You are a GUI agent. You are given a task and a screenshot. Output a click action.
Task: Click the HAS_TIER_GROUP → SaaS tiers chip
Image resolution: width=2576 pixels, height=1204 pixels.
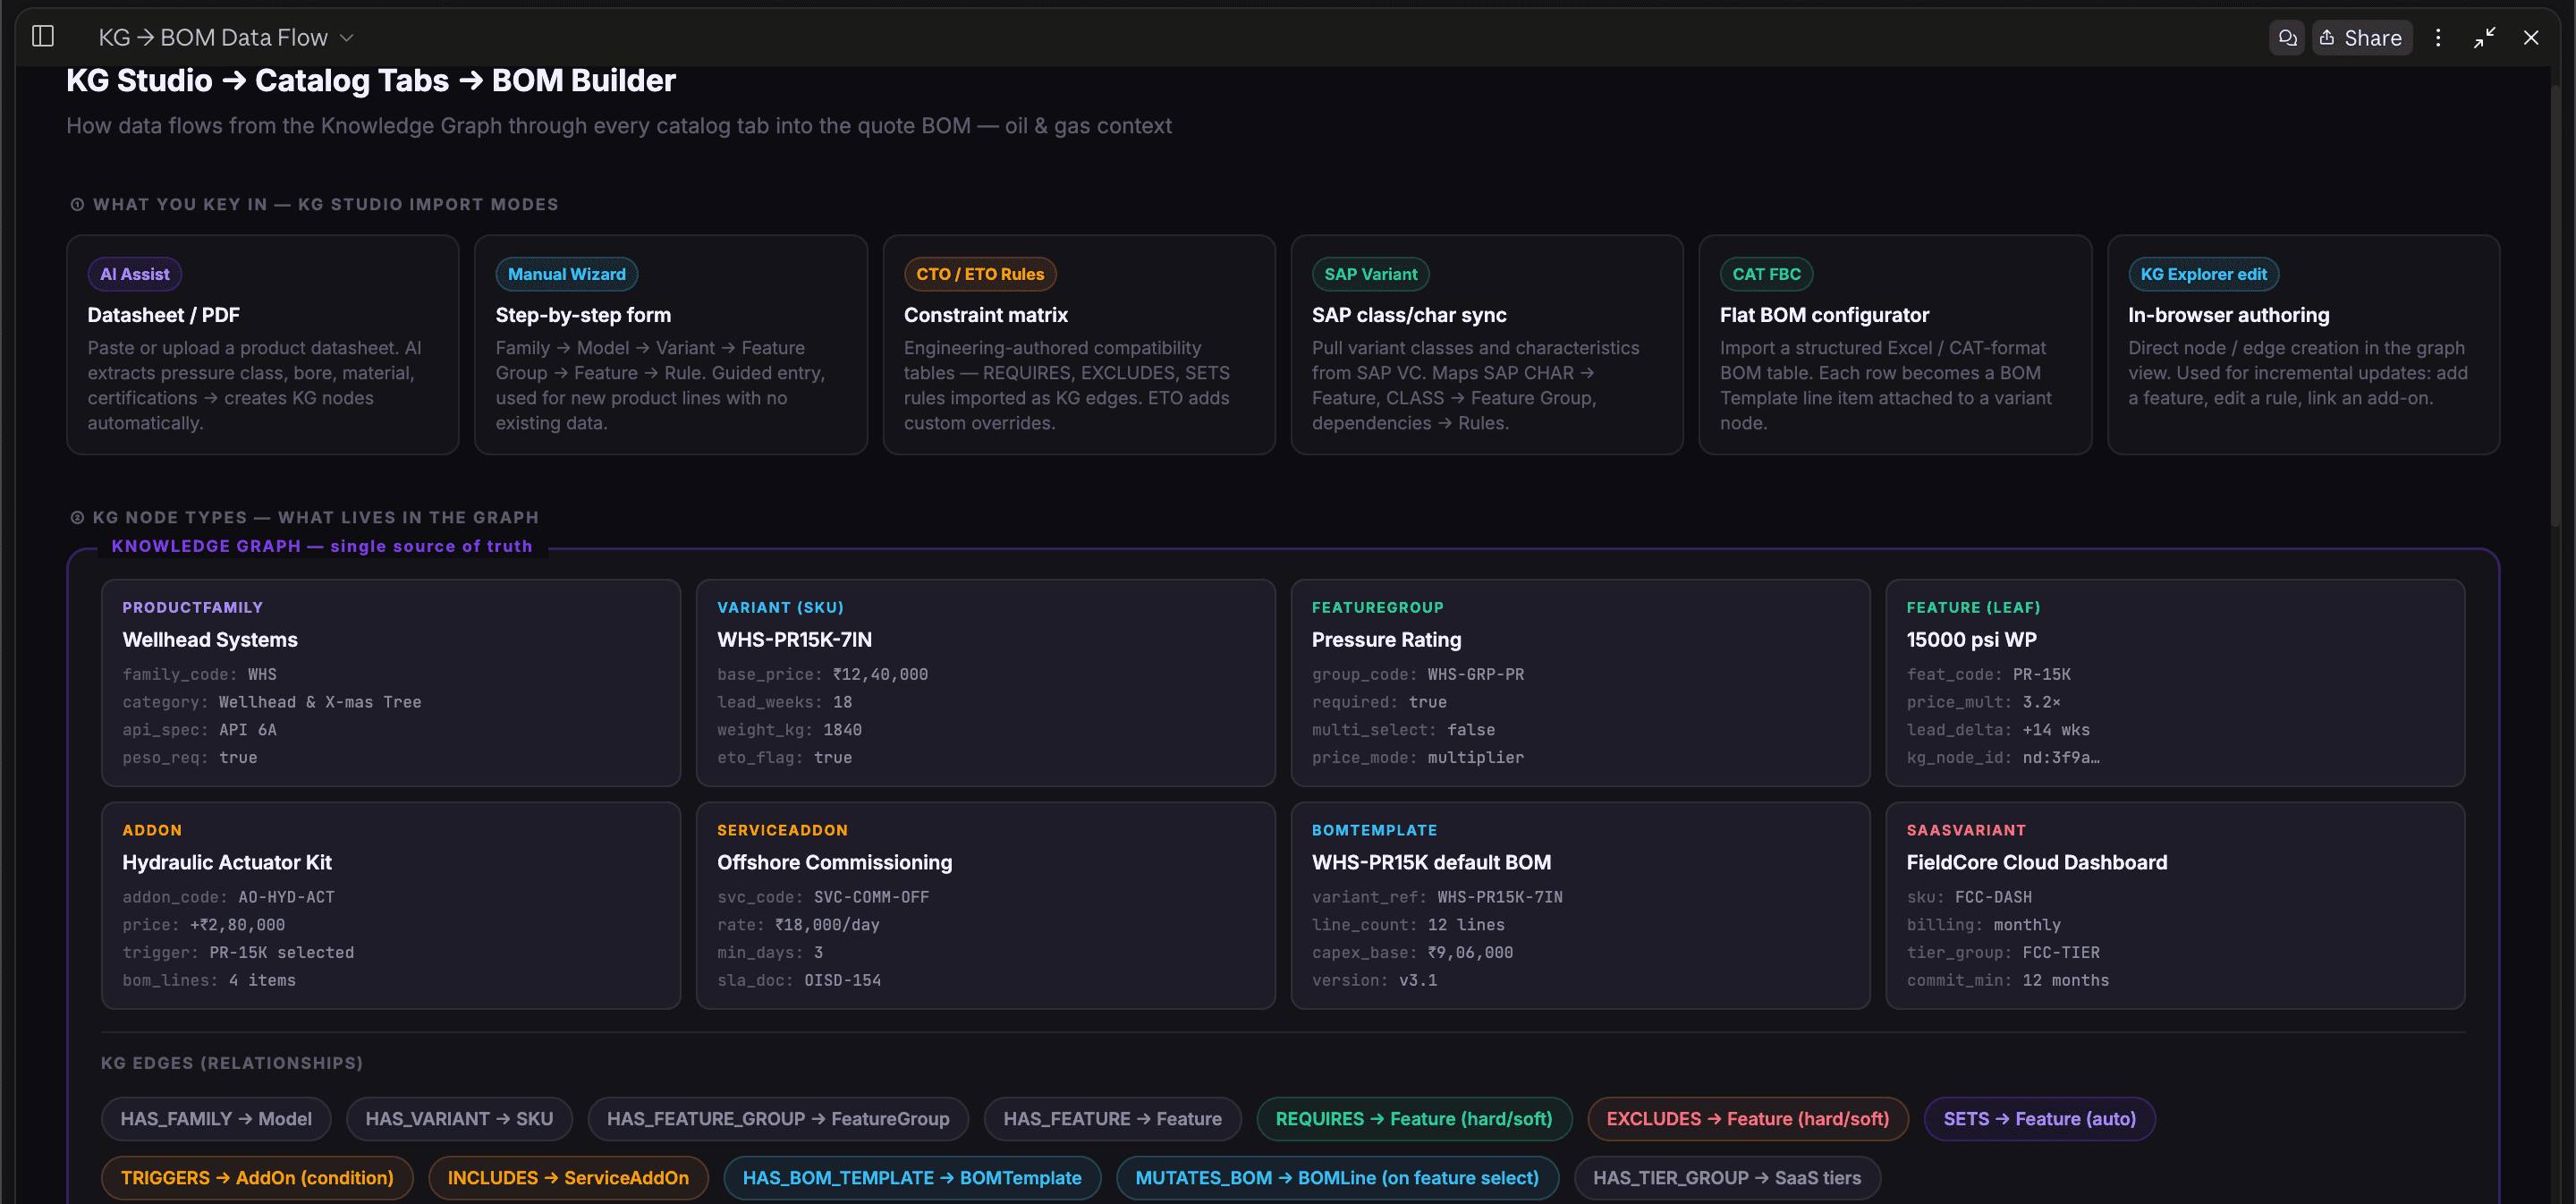[1727, 1178]
